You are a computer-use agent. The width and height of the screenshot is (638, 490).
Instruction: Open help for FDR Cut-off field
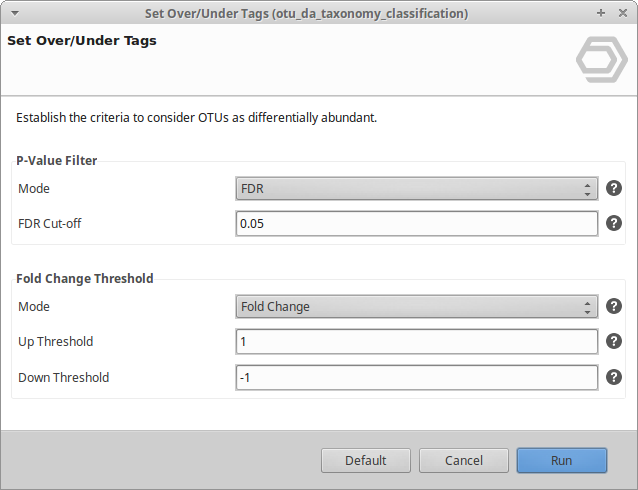click(x=614, y=223)
